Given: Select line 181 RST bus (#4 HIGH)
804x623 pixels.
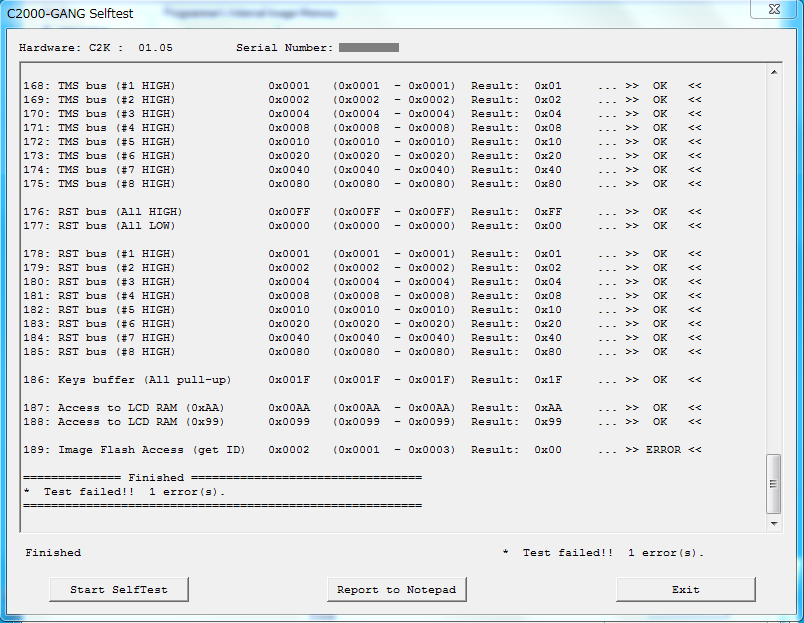Looking at the screenshot, I should click(x=362, y=296).
